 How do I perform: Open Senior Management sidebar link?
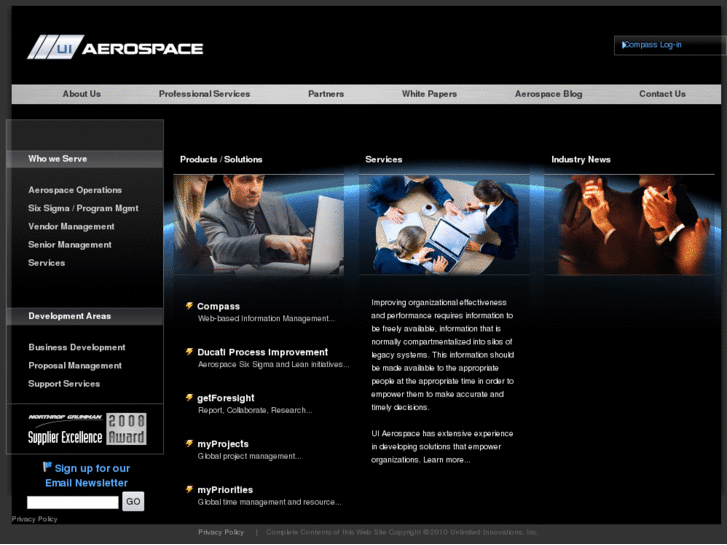pyautogui.click(x=70, y=244)
